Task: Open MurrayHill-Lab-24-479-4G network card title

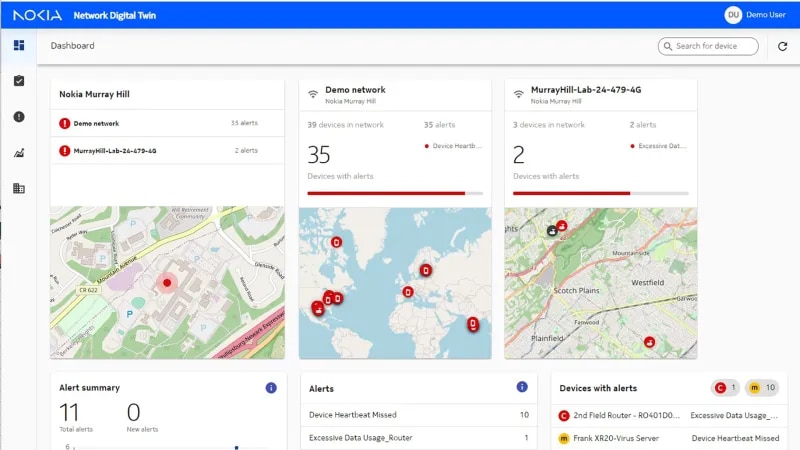Action: tap(586, 90)
